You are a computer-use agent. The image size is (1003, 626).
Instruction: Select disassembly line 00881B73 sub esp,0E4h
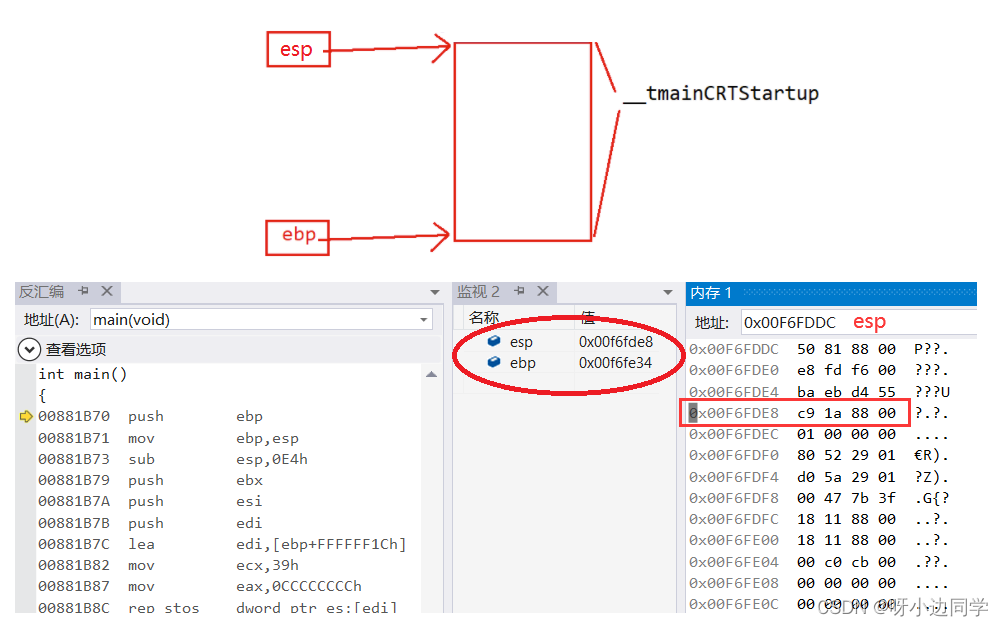click(173, 460)
